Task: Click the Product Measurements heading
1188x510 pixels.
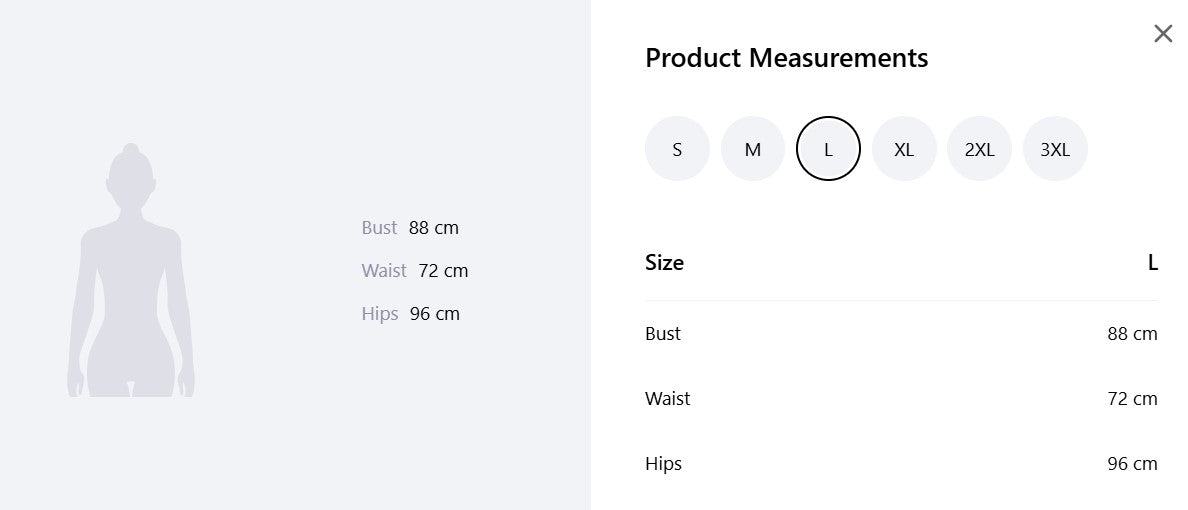Action: point(786,58)
